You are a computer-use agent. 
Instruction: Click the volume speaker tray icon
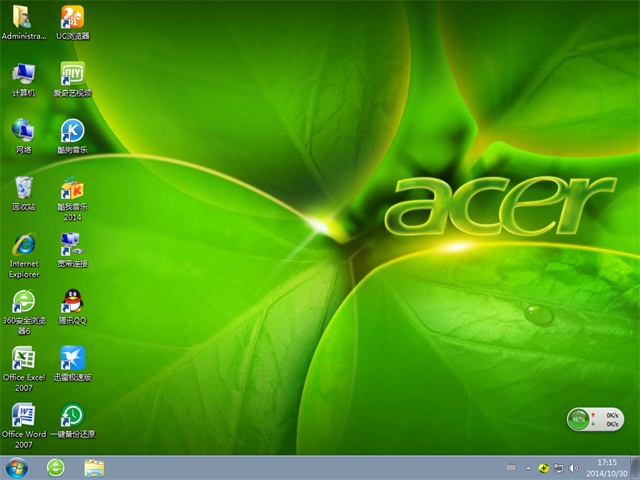coord(573,467)
